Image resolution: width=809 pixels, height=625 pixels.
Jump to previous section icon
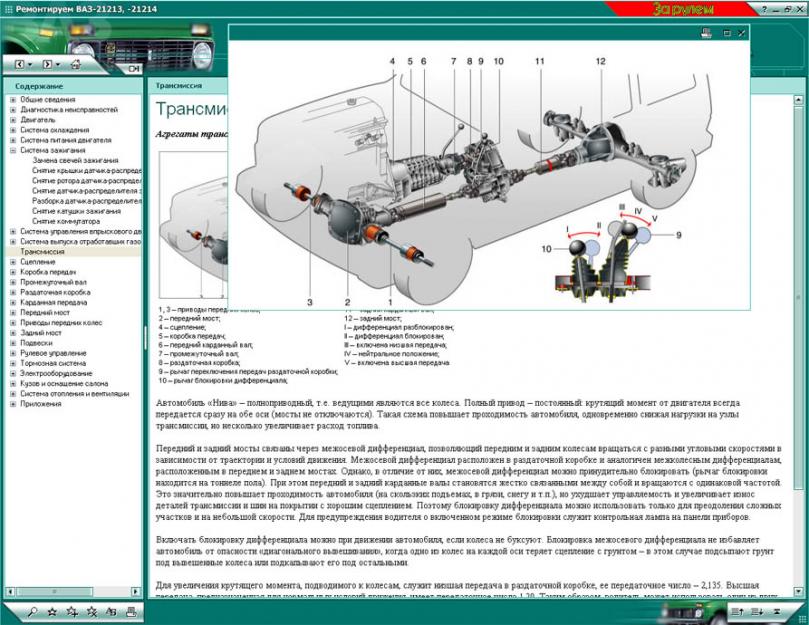(737, 612)
